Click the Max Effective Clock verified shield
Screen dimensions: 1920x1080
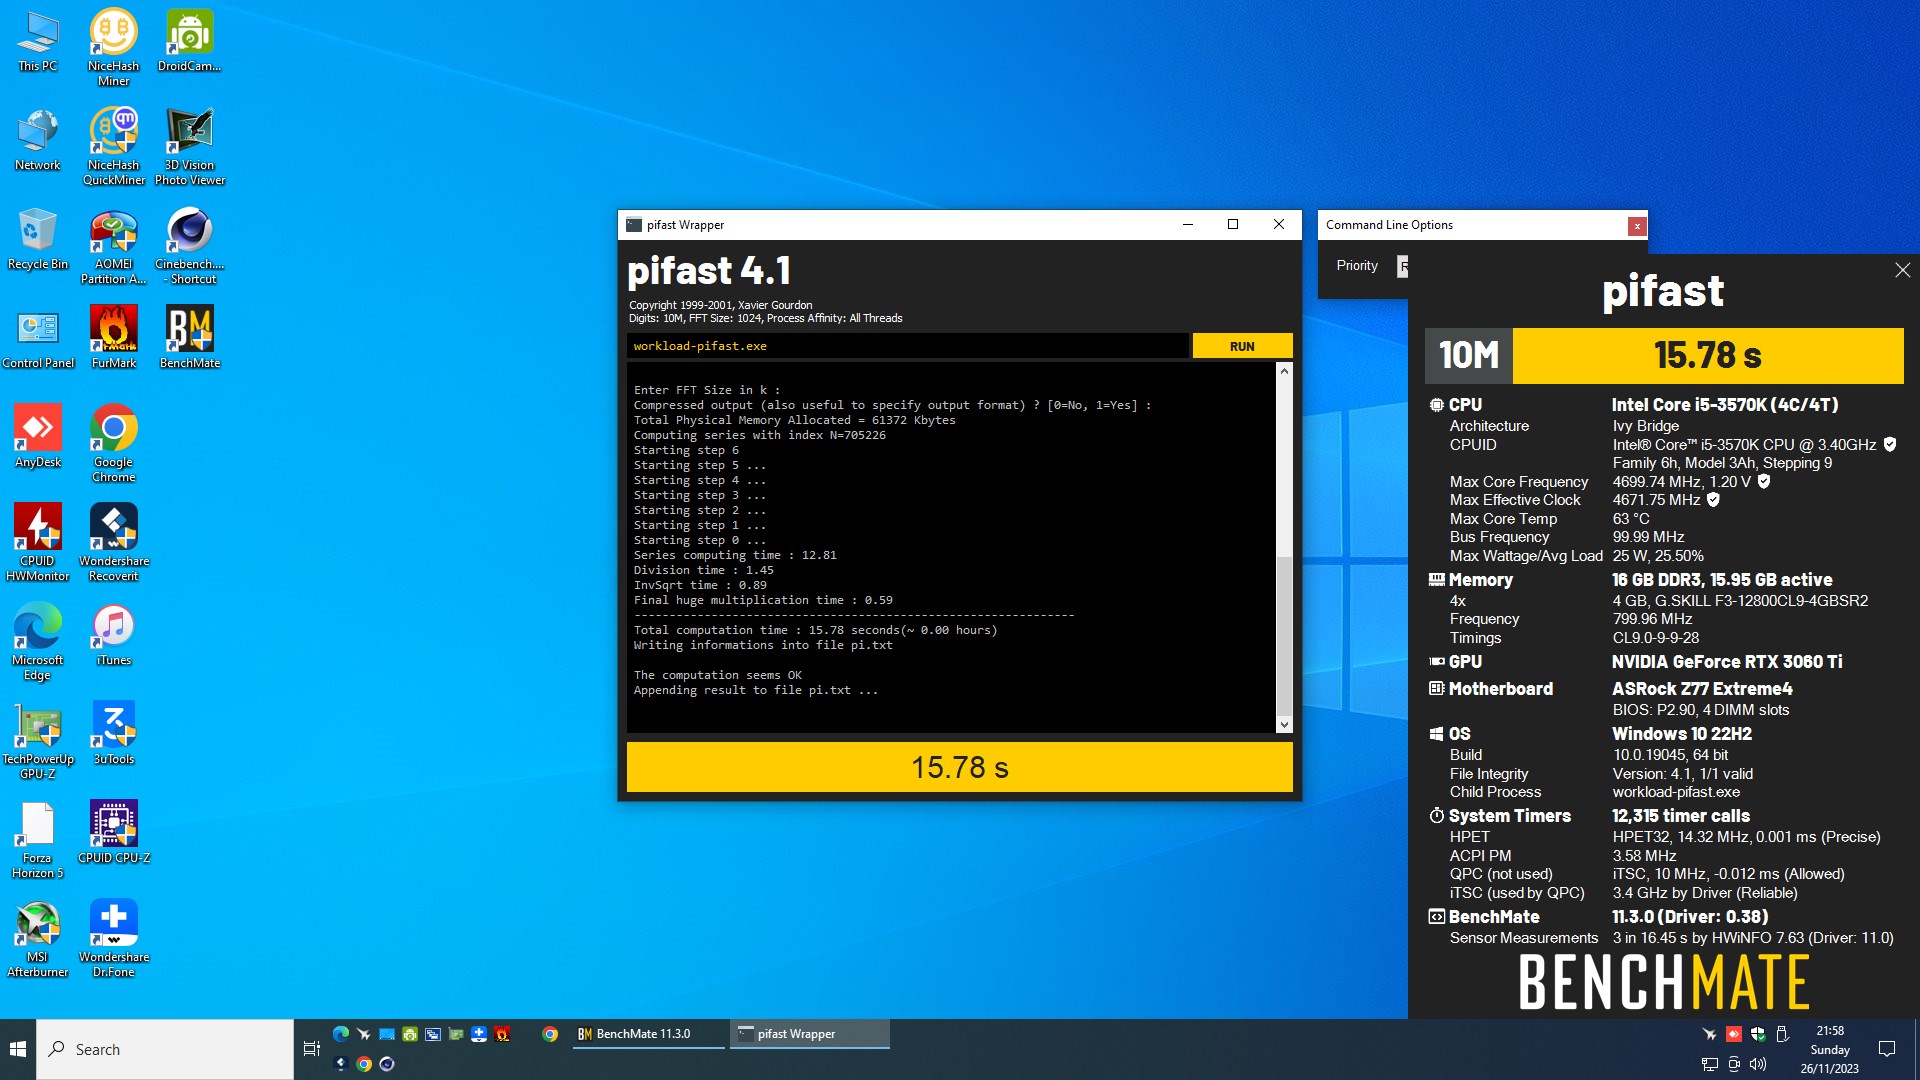(x=1713, y=499)
